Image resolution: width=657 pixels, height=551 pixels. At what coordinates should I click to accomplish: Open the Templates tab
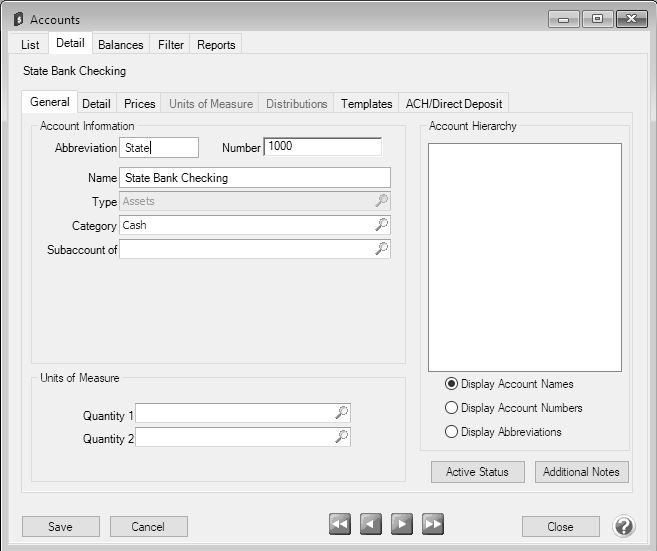point(366,103)
